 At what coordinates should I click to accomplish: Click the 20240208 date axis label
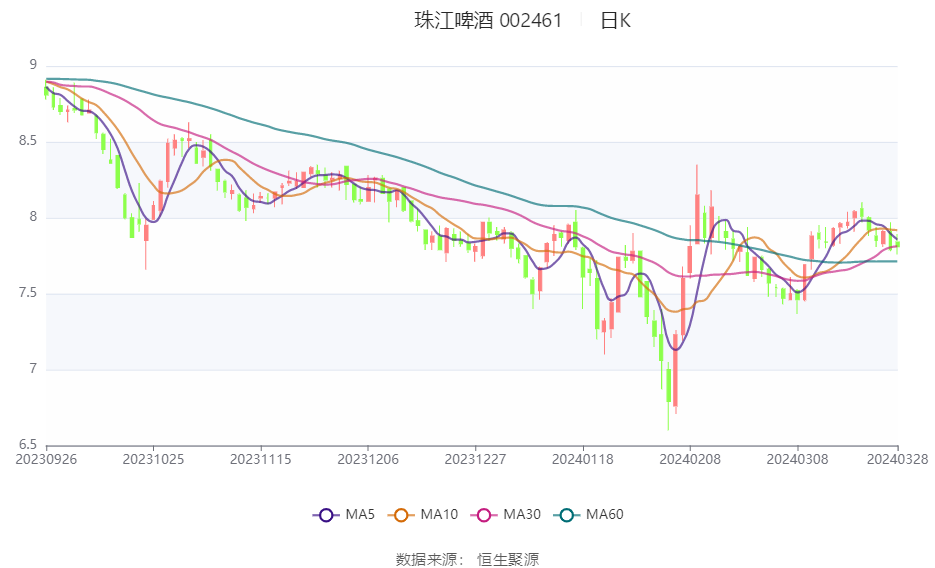[690, 460]
